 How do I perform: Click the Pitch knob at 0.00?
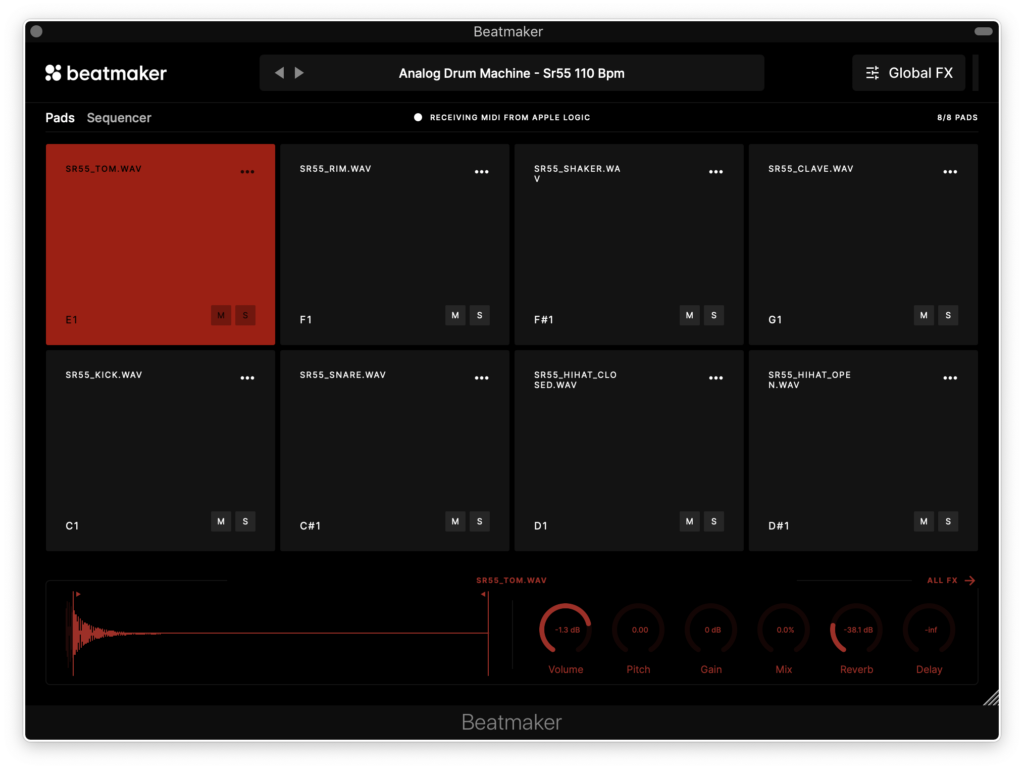639,629
